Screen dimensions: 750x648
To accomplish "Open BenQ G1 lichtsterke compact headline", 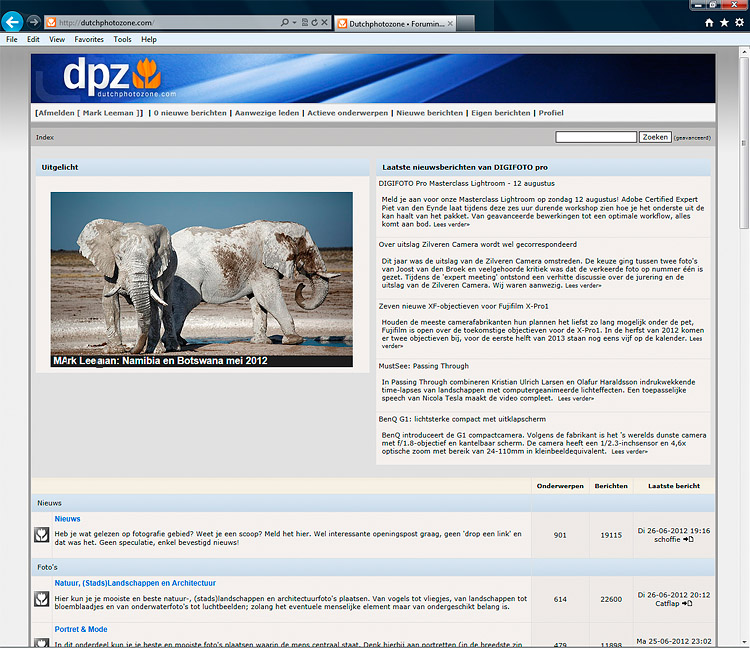I will [462, 419].
